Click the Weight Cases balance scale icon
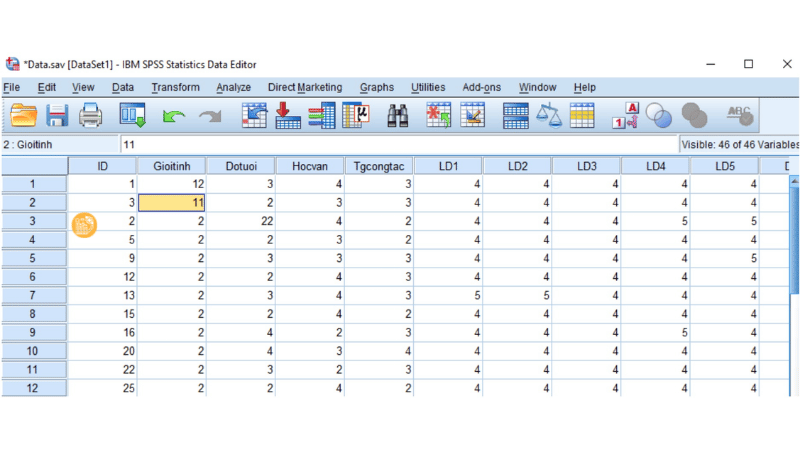Image resolution: width=800 pixels, height=450 pixels. (x=549, y=116)
